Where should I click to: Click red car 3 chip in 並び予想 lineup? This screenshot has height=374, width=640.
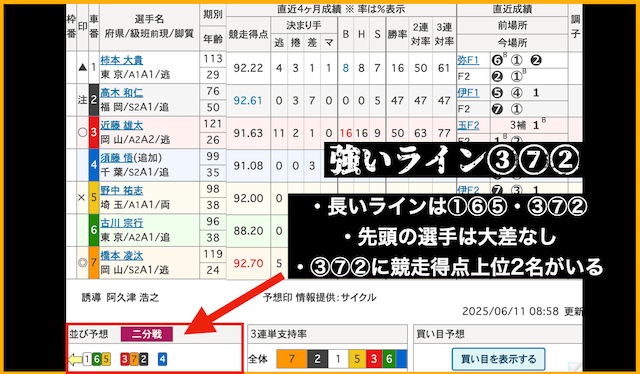point(125,359)
